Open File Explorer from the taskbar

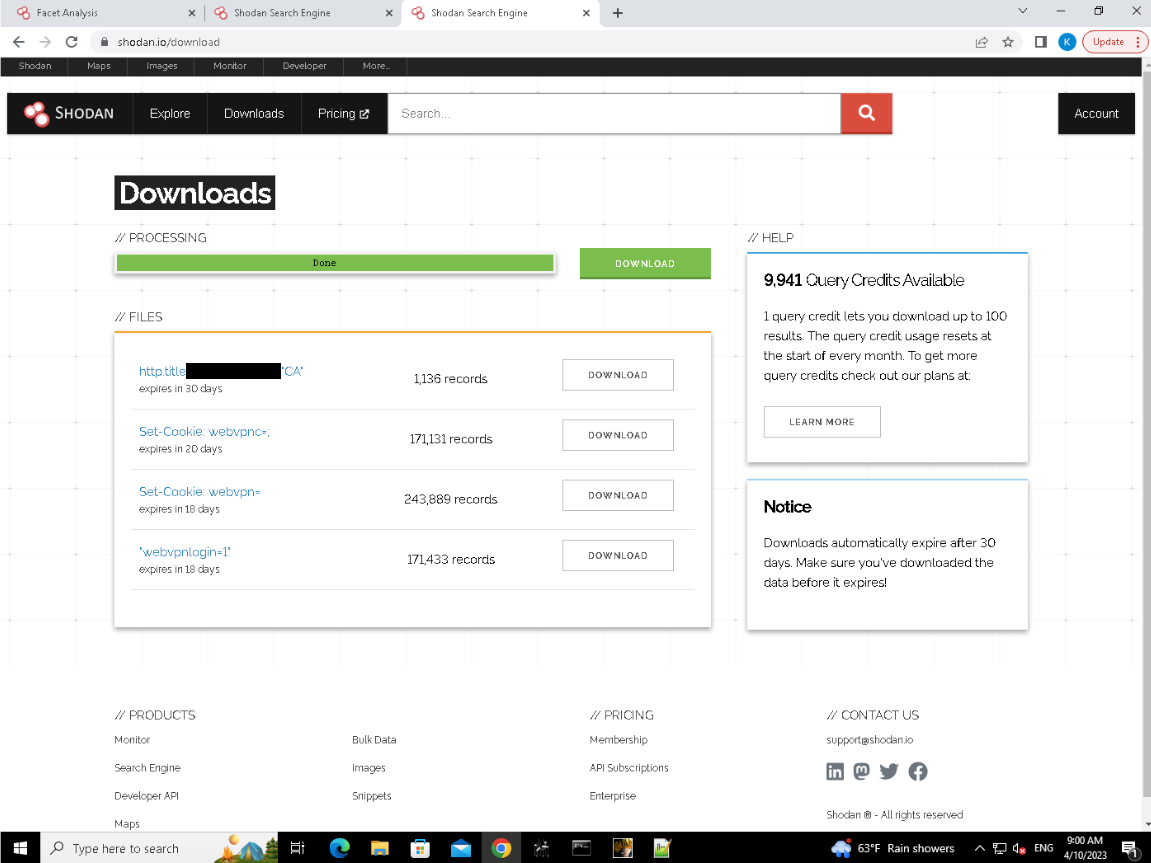pos(380,848)
